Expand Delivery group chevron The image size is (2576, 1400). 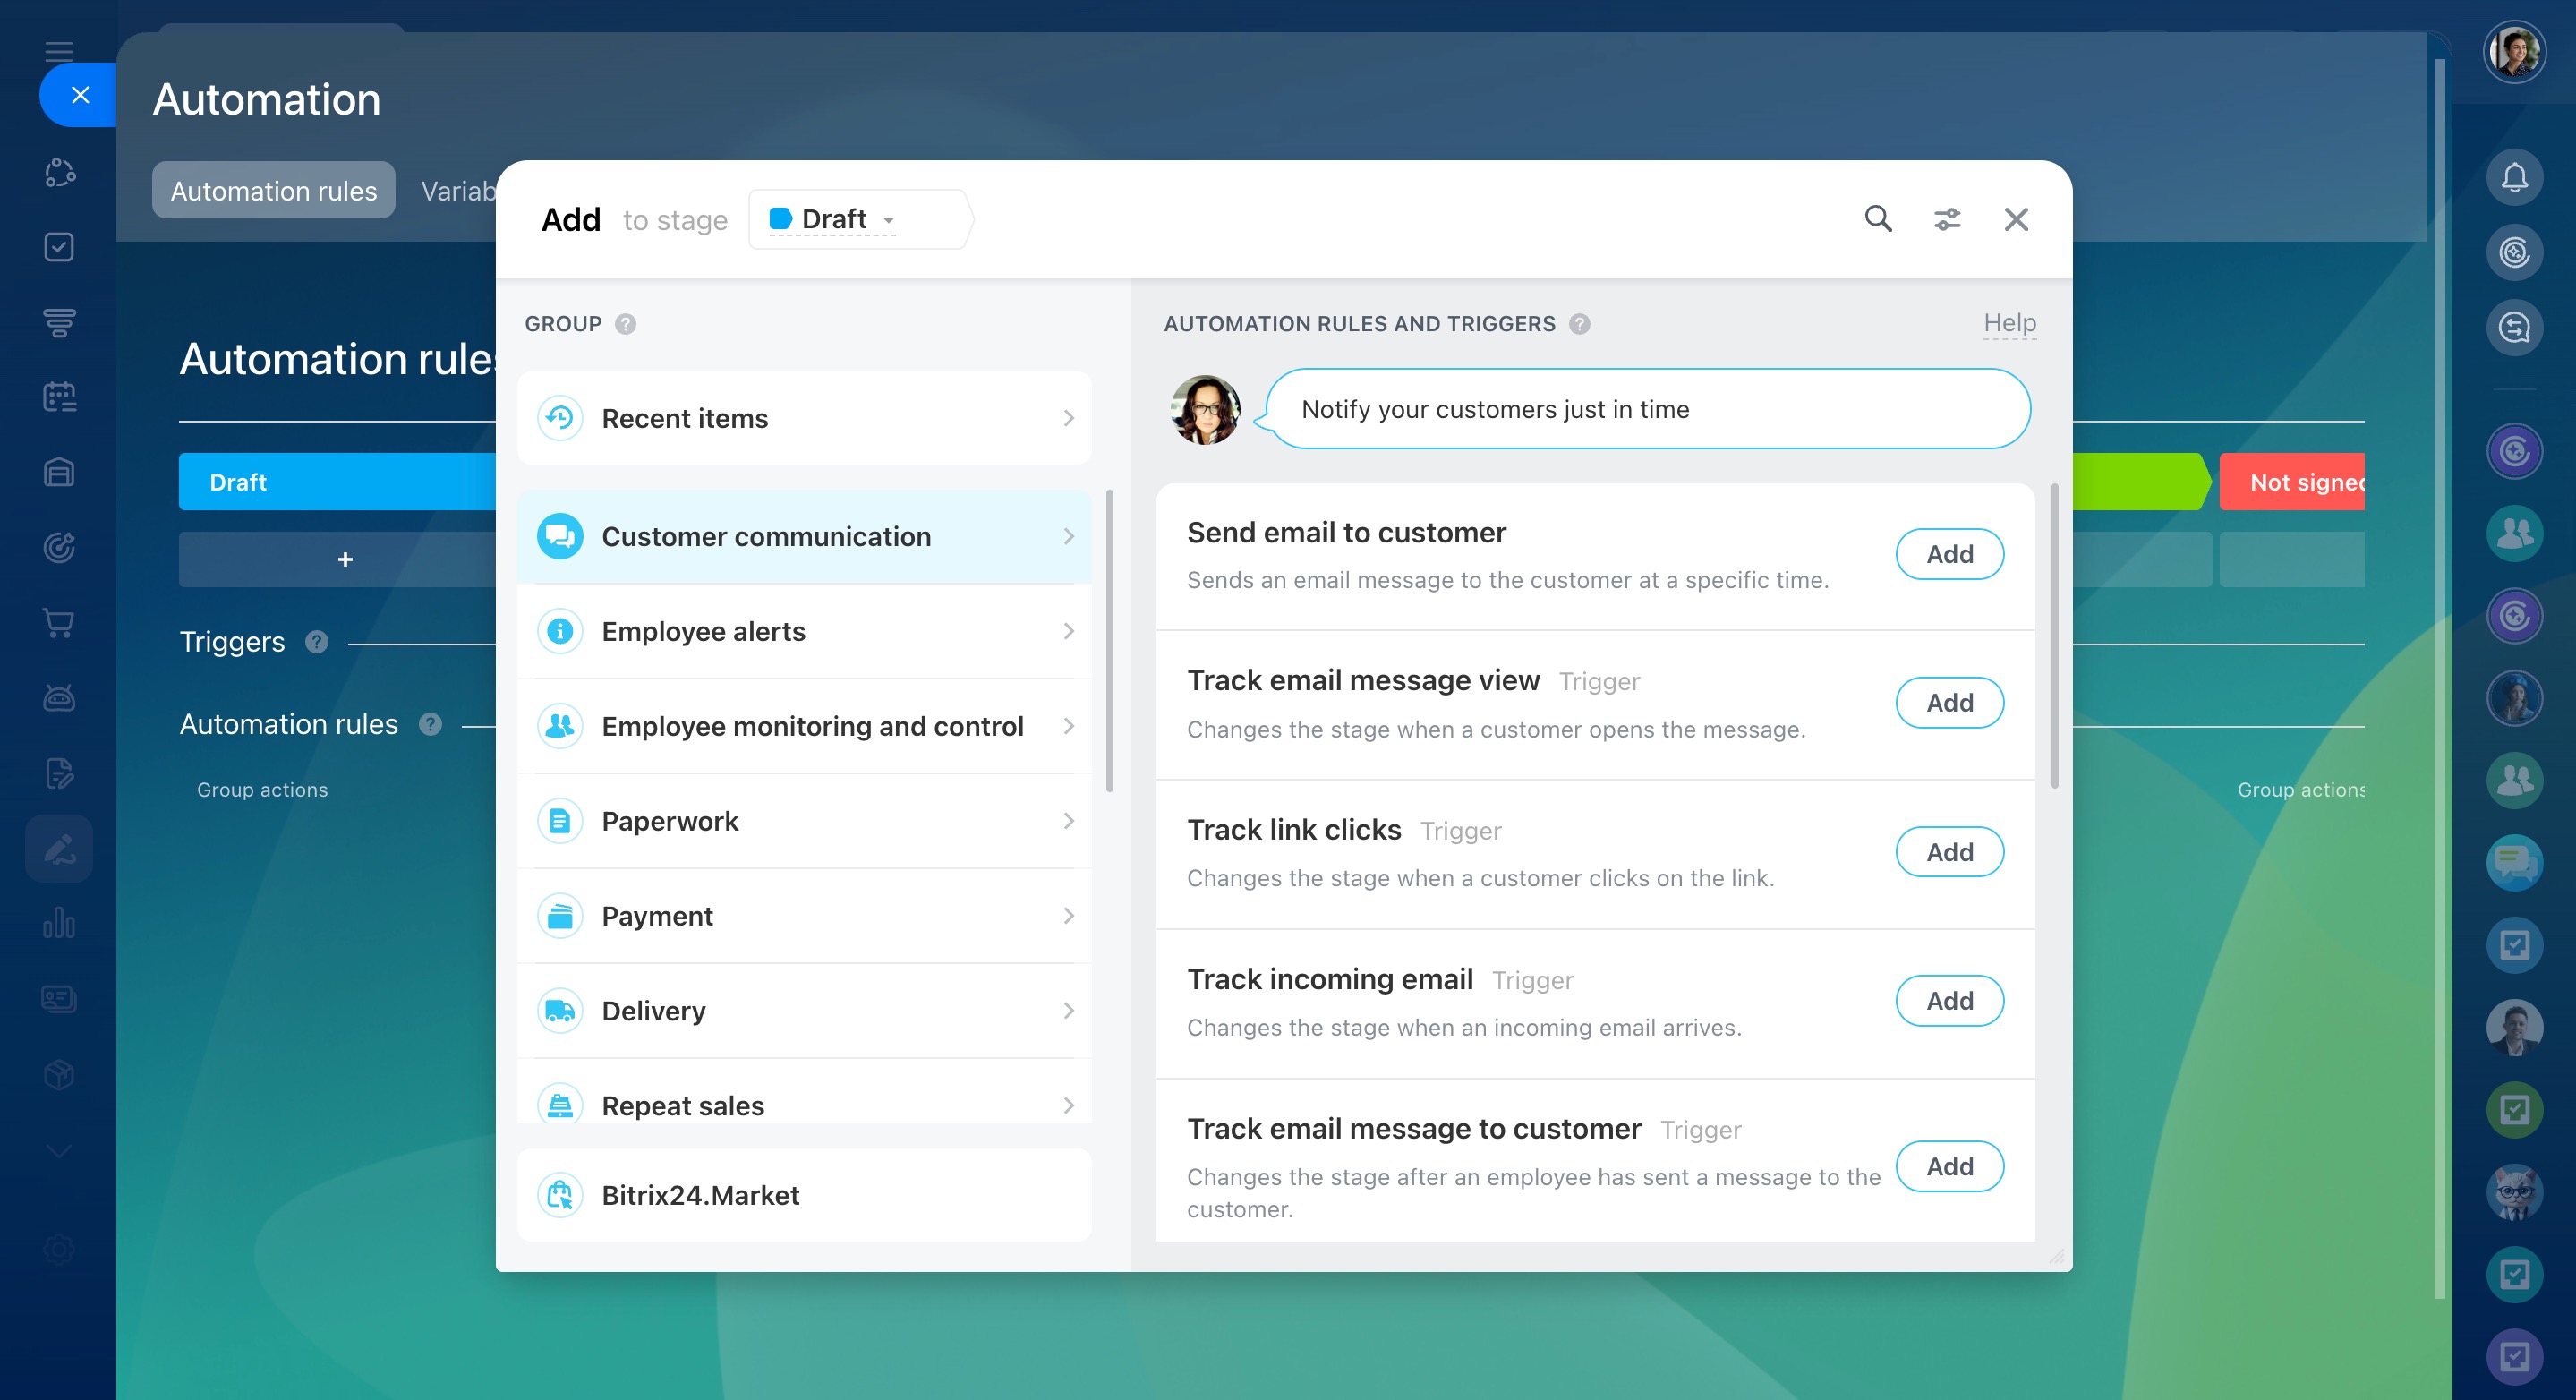click(x=1068, y=1011)
